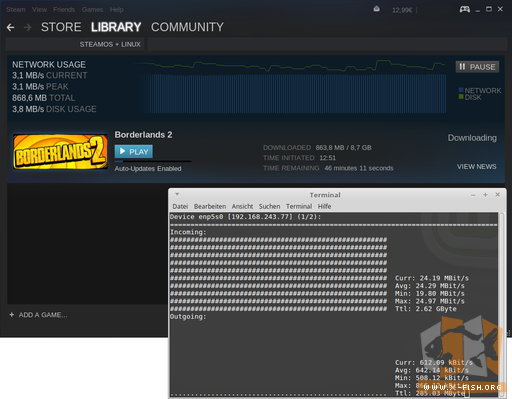Minimize the Steam window

pos(478,10)
